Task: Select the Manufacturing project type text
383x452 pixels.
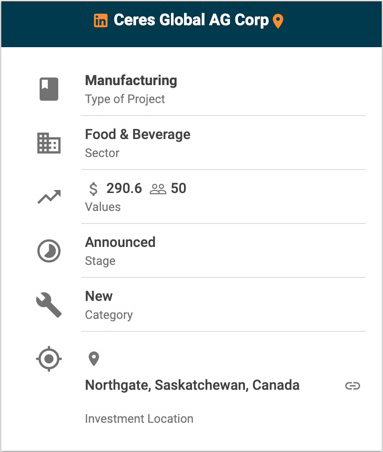Action: pos(131,80)
